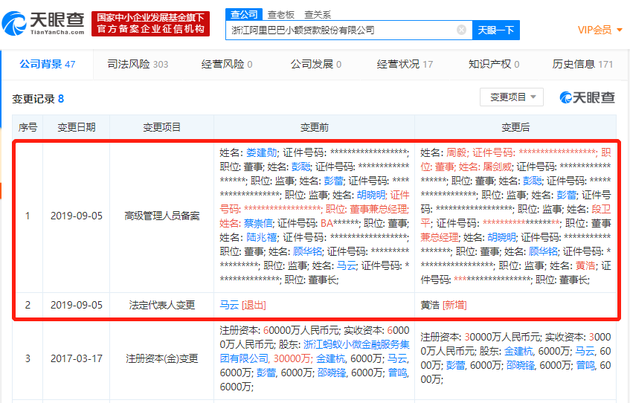Switch to the 查公司 search tab

244,14
